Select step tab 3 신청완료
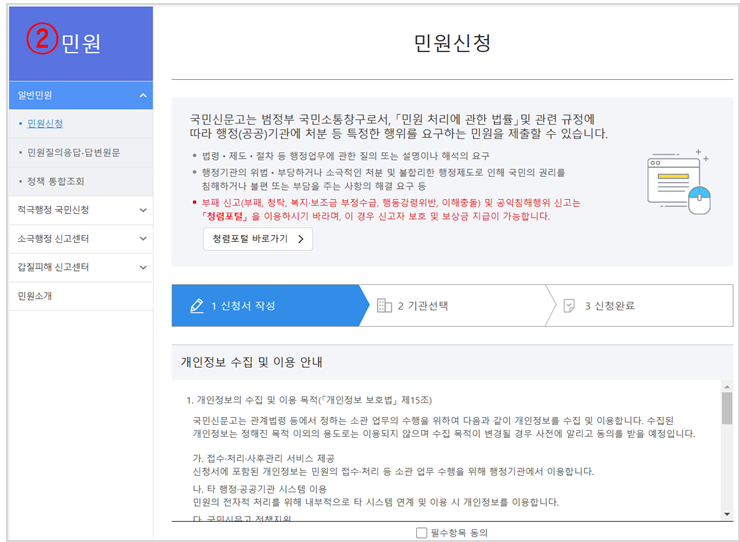This screenshot has height=542, width=740. click(x=639, y=305)
